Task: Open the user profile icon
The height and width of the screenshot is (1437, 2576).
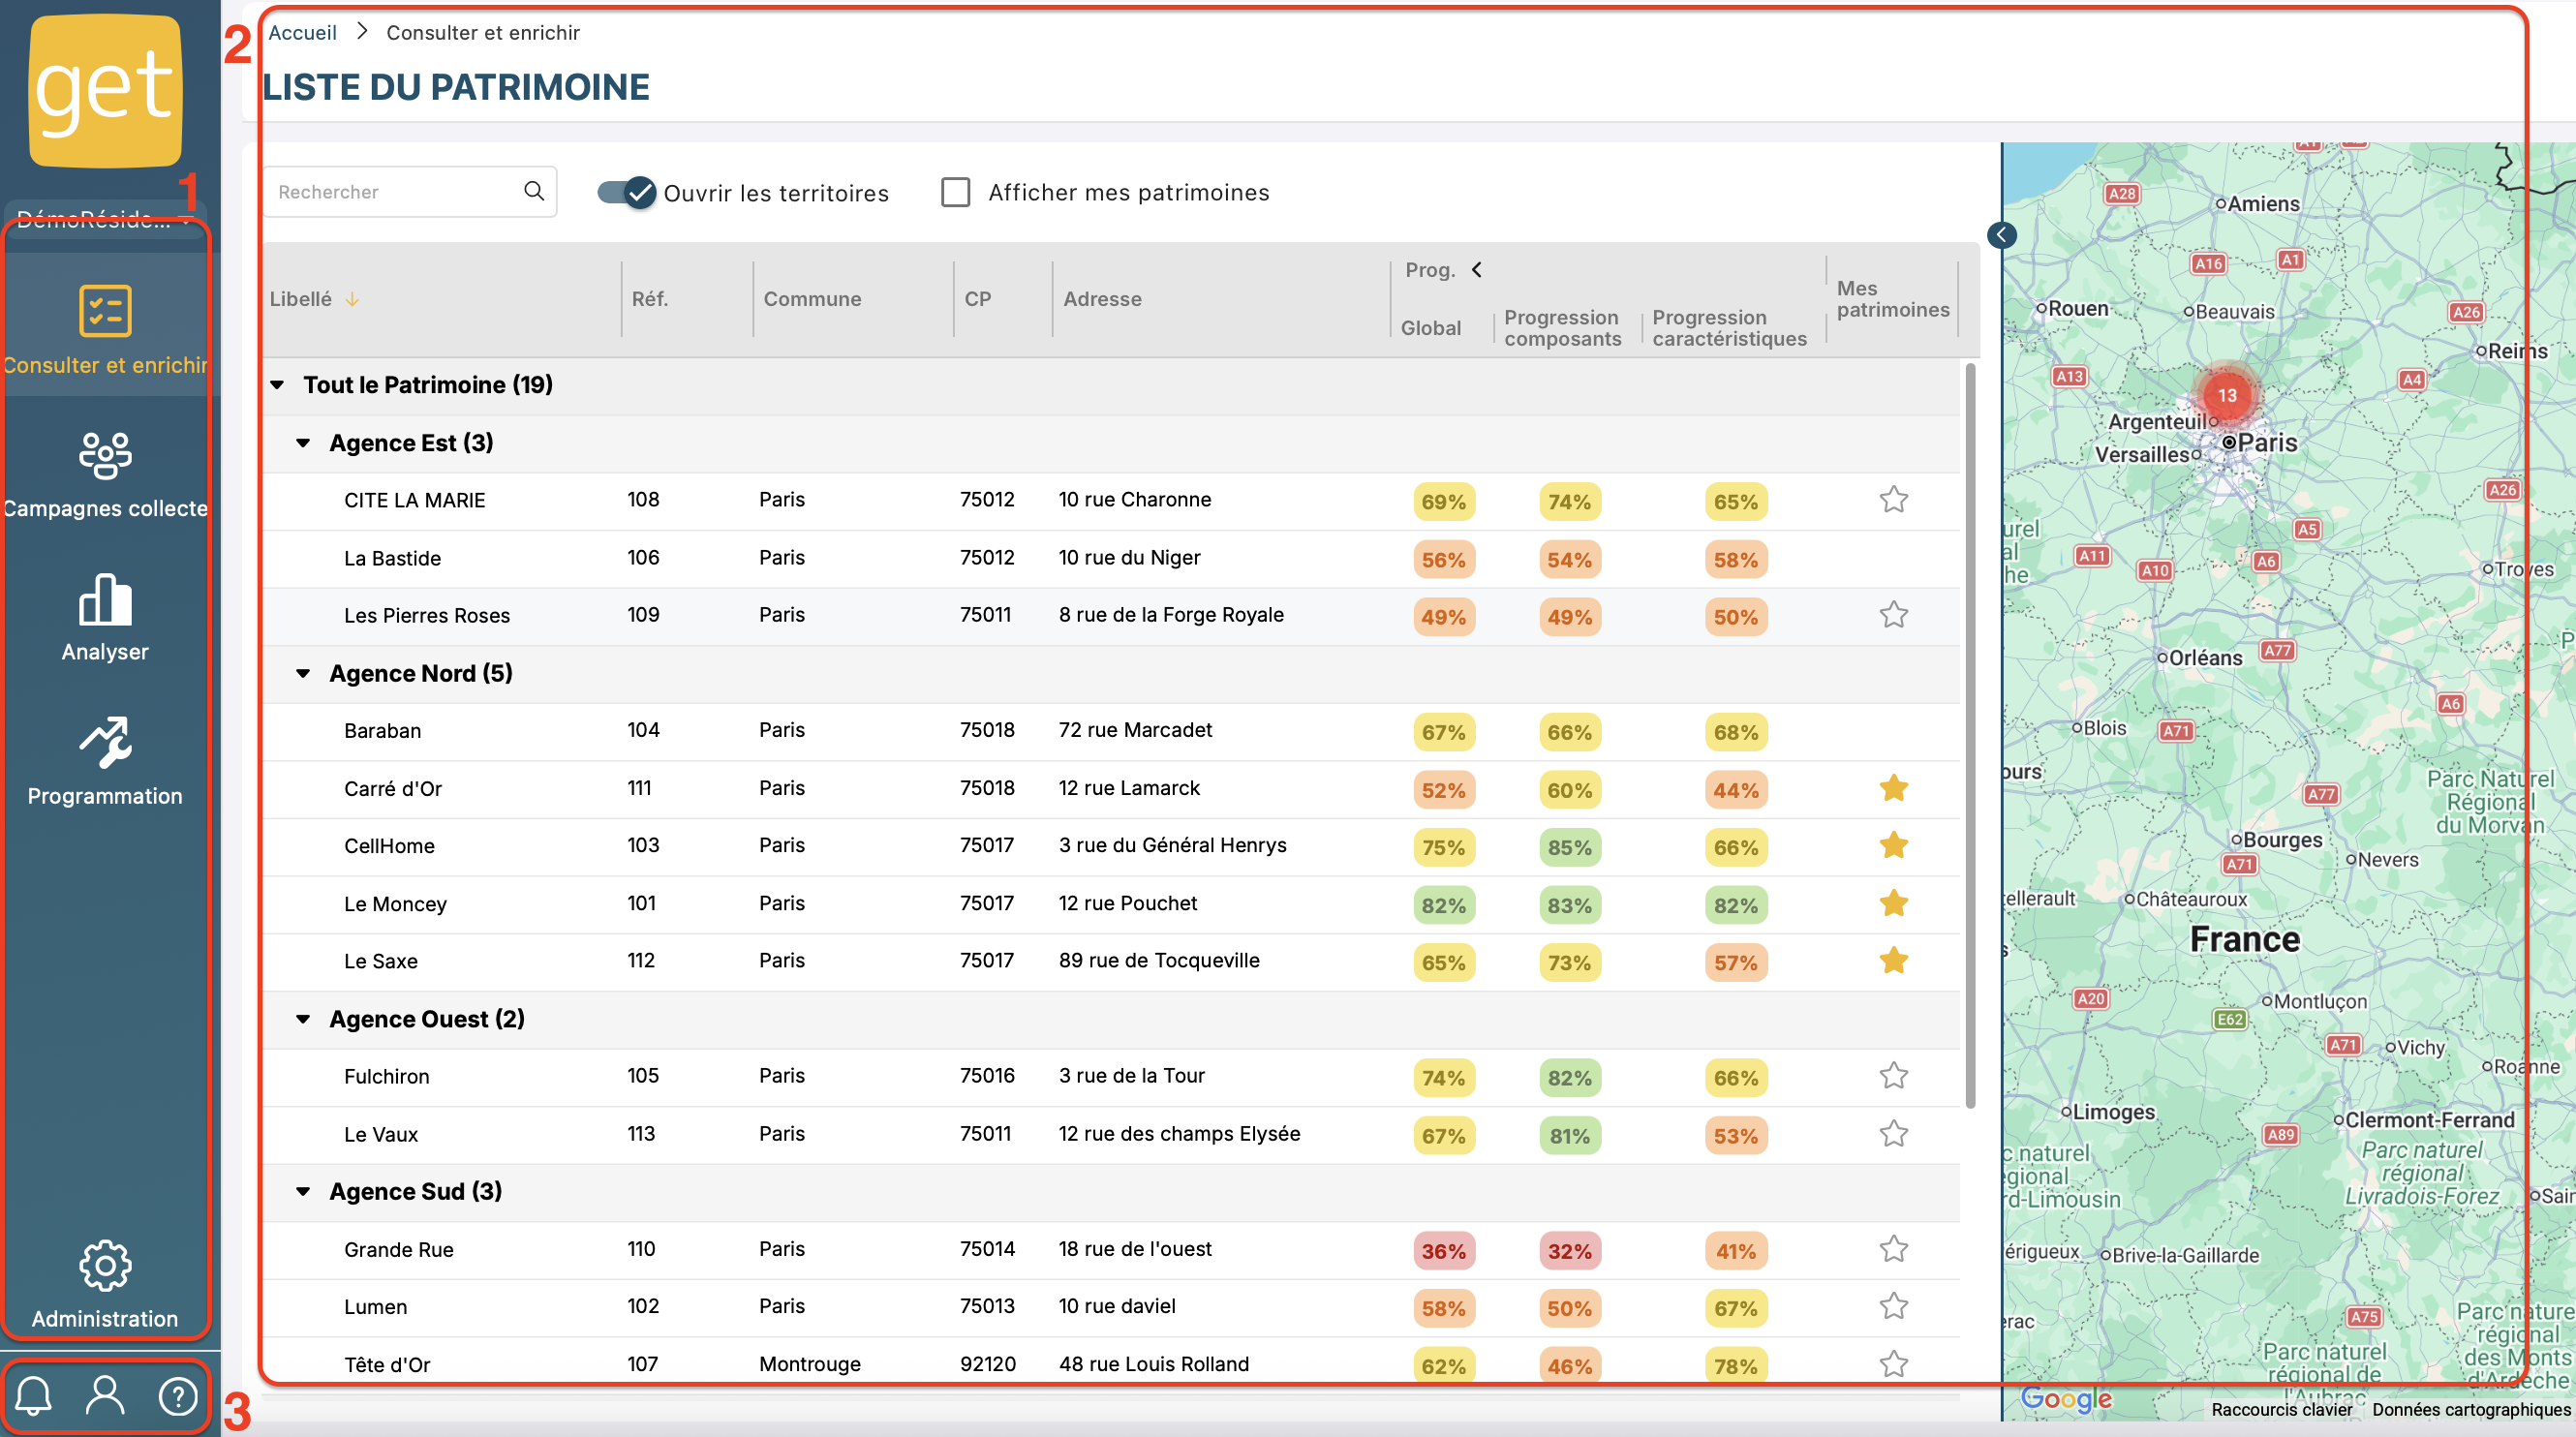Action: tap(105, 1395)
